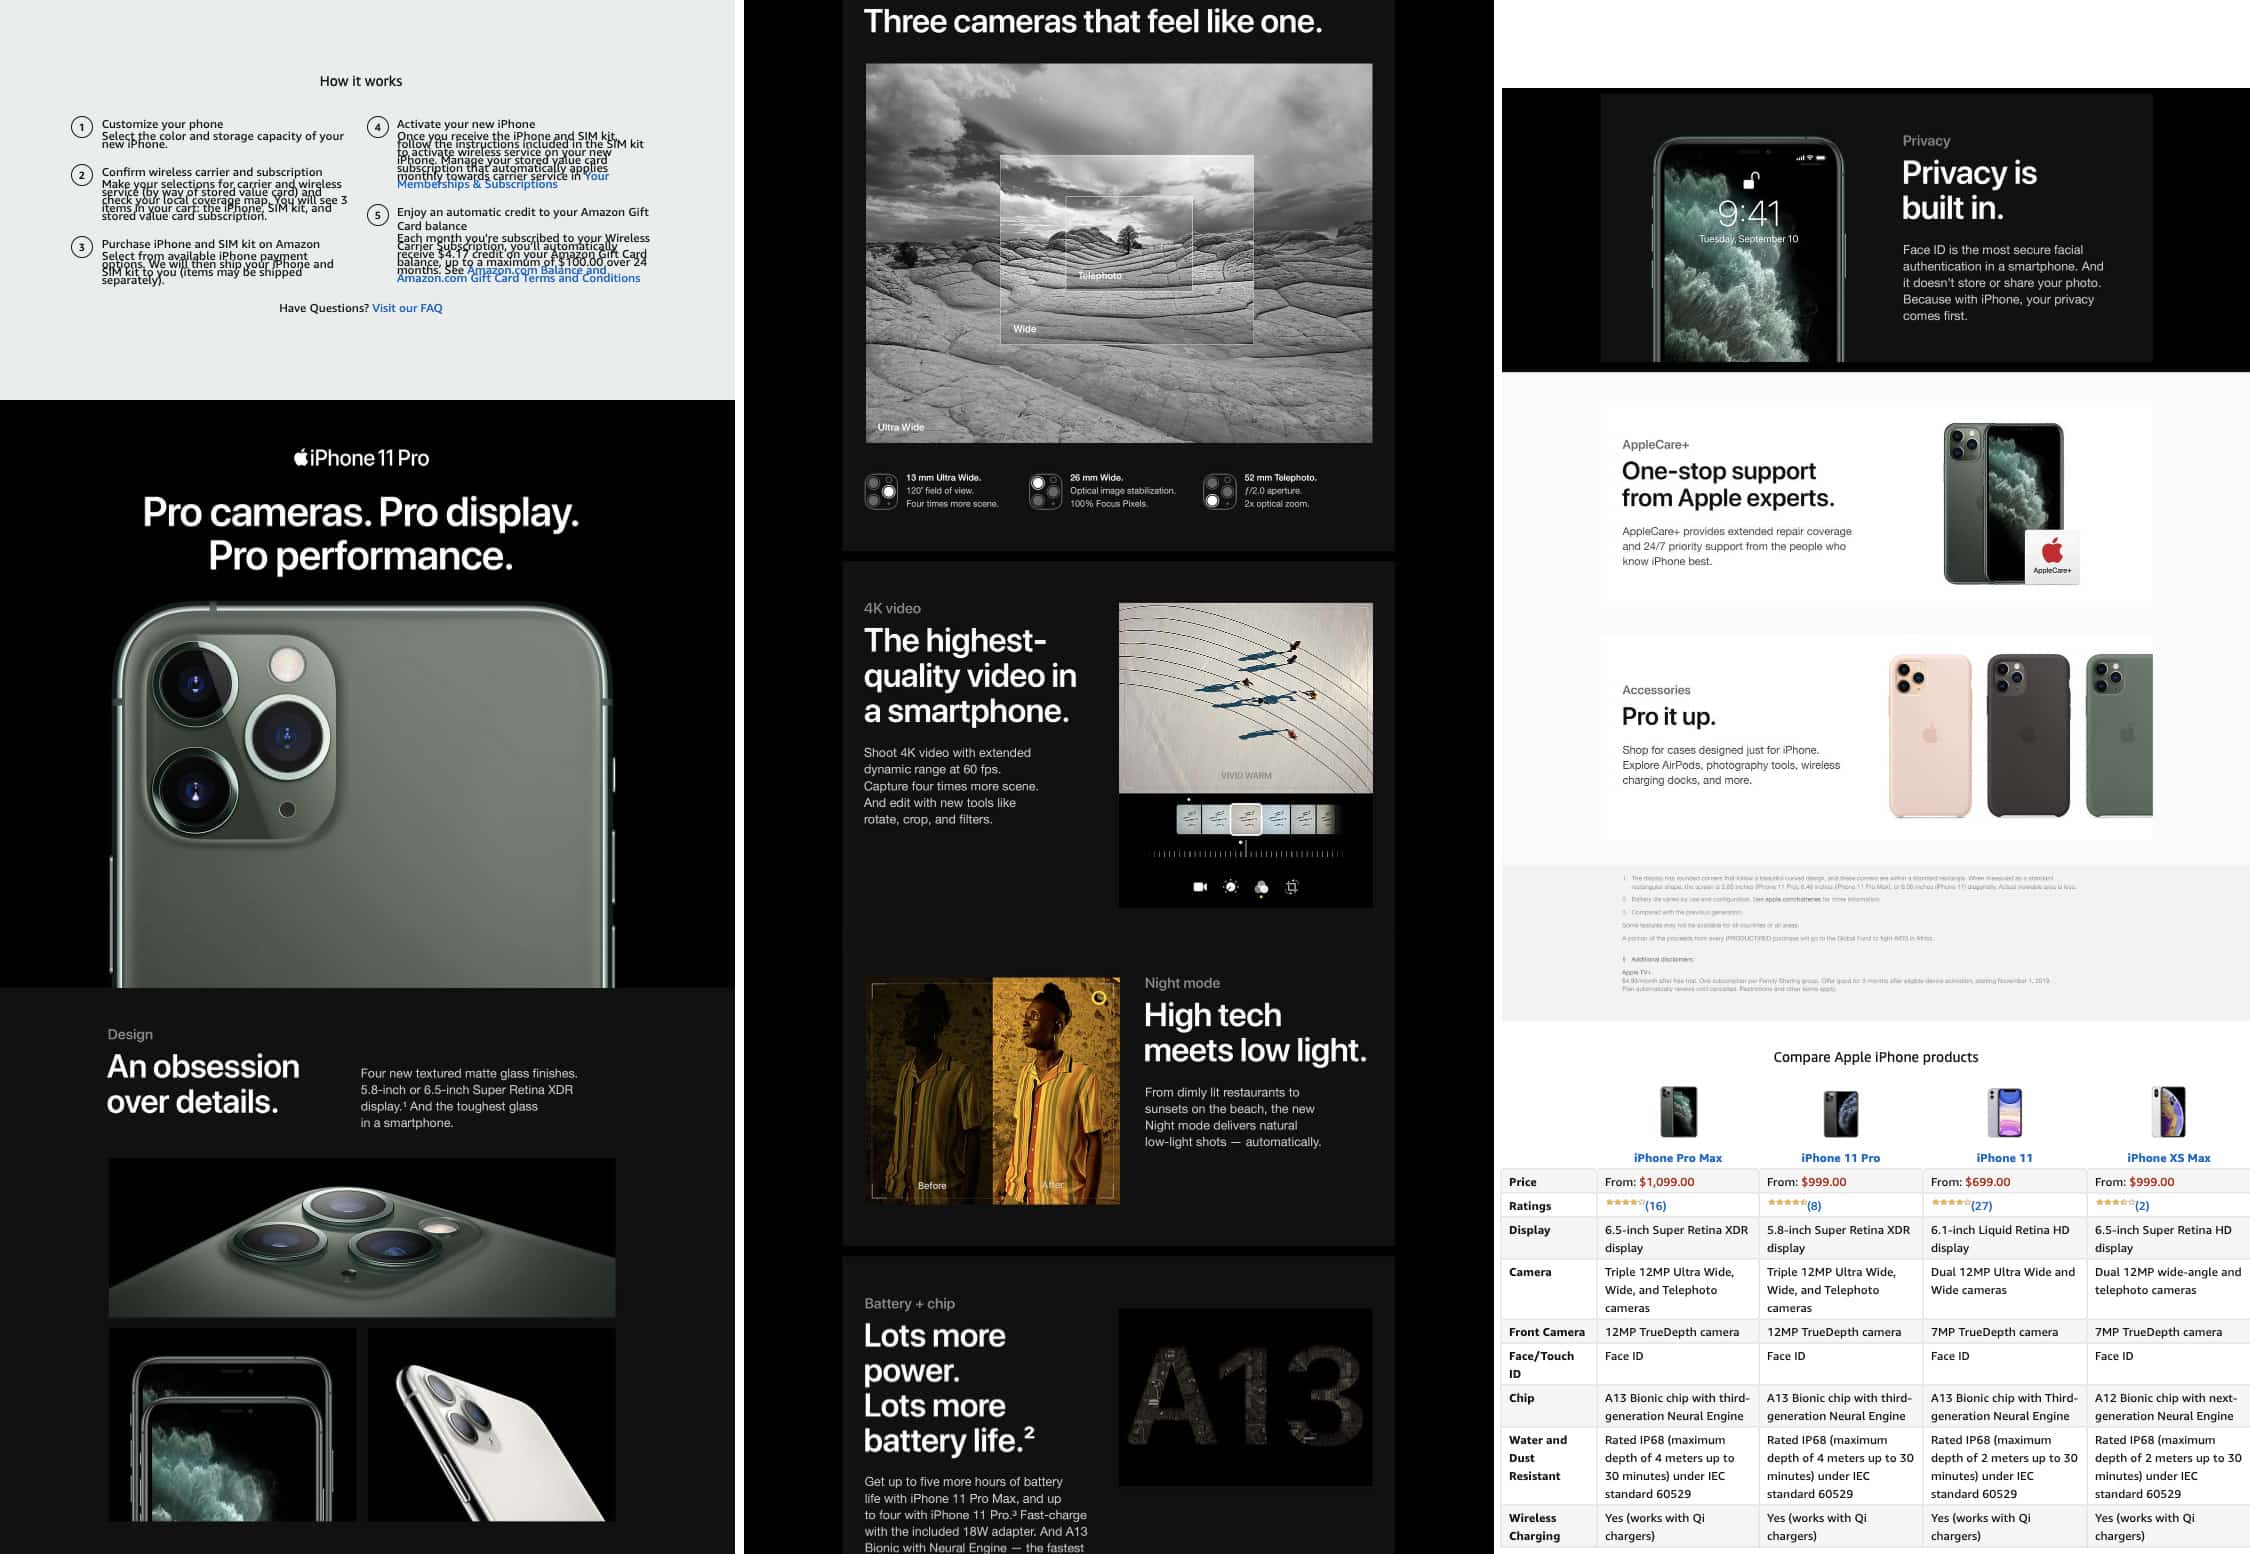Click the Telephoto frame label in landscape photo
The width and height of the screenshot is (2250, 1554).
coord(1100,276)
